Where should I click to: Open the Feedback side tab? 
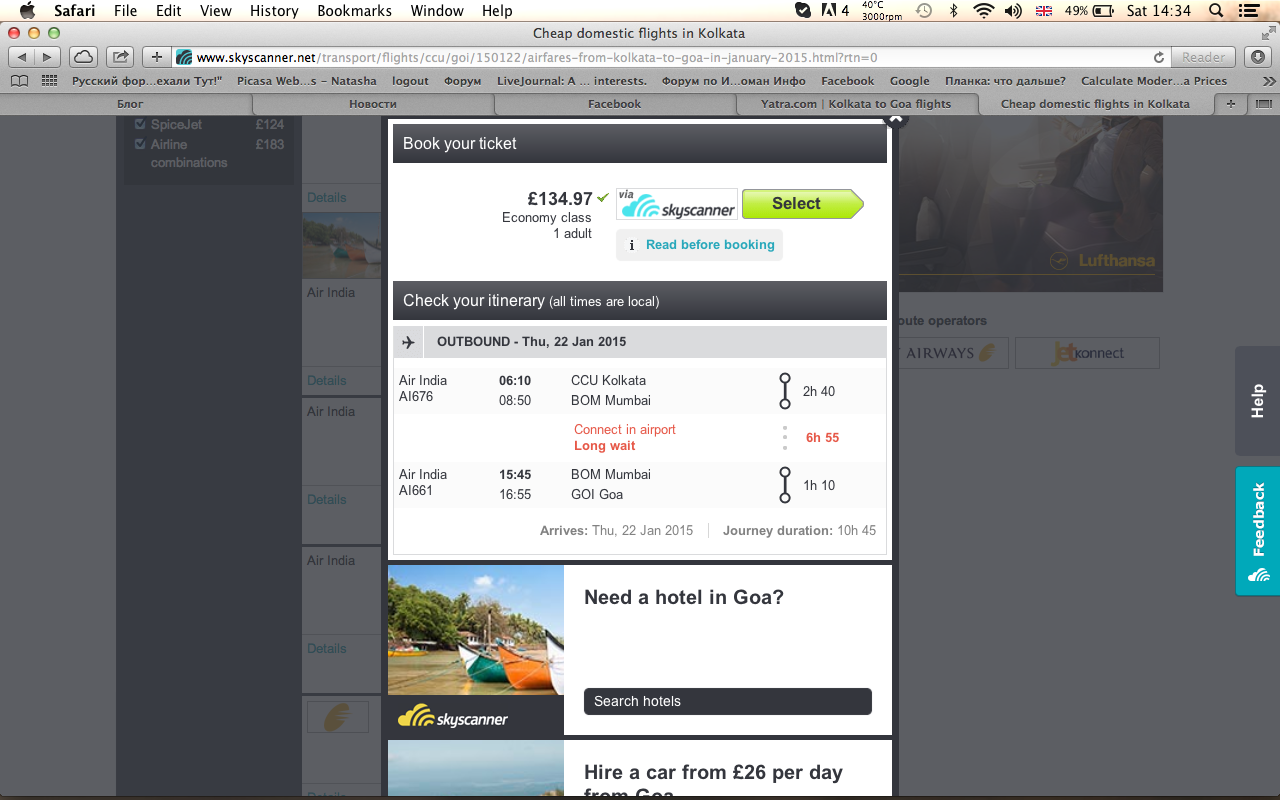click(1258, 531)
